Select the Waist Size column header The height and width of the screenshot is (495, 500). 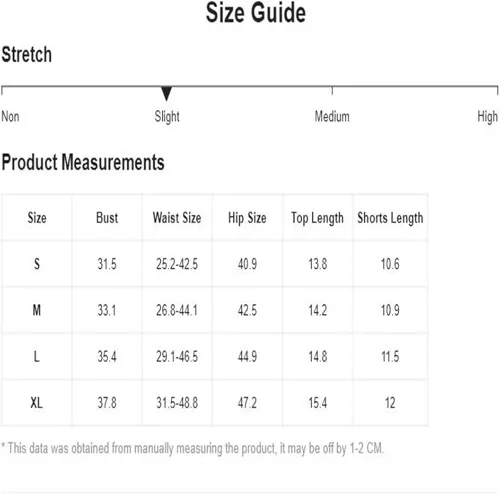177,218
